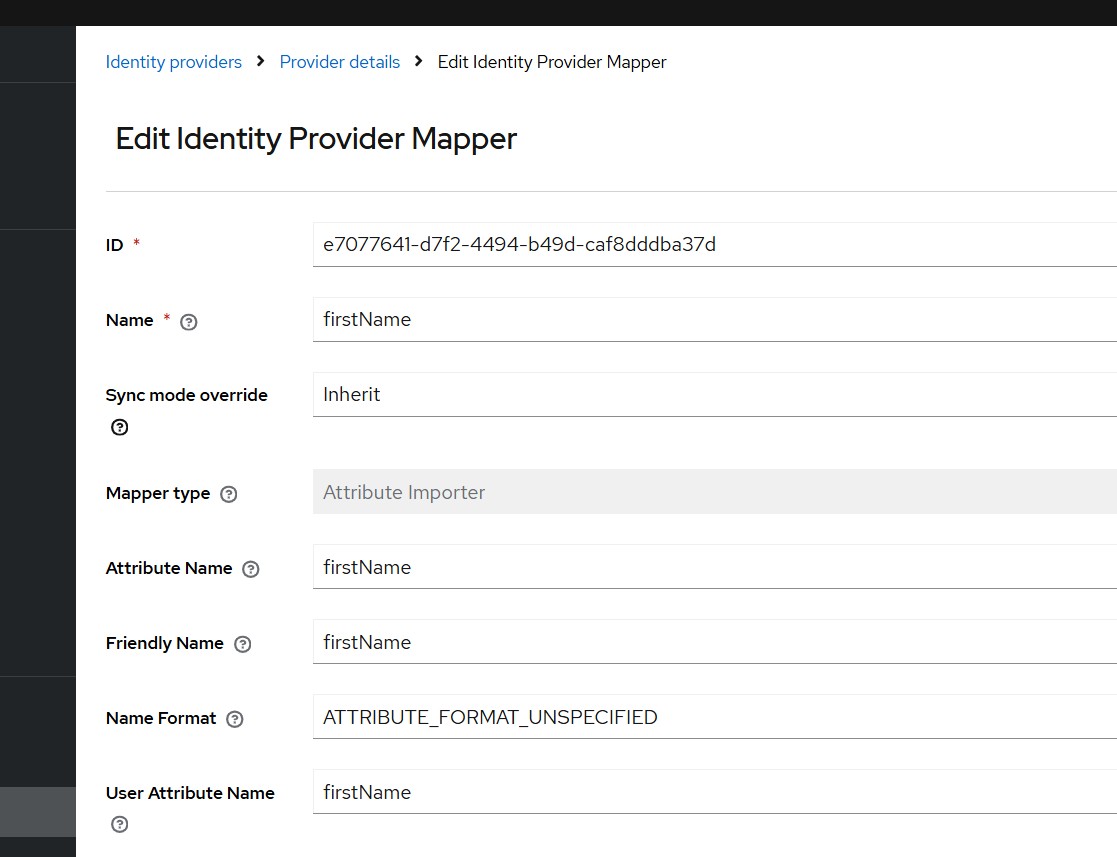Show help for Name Format

234,719
